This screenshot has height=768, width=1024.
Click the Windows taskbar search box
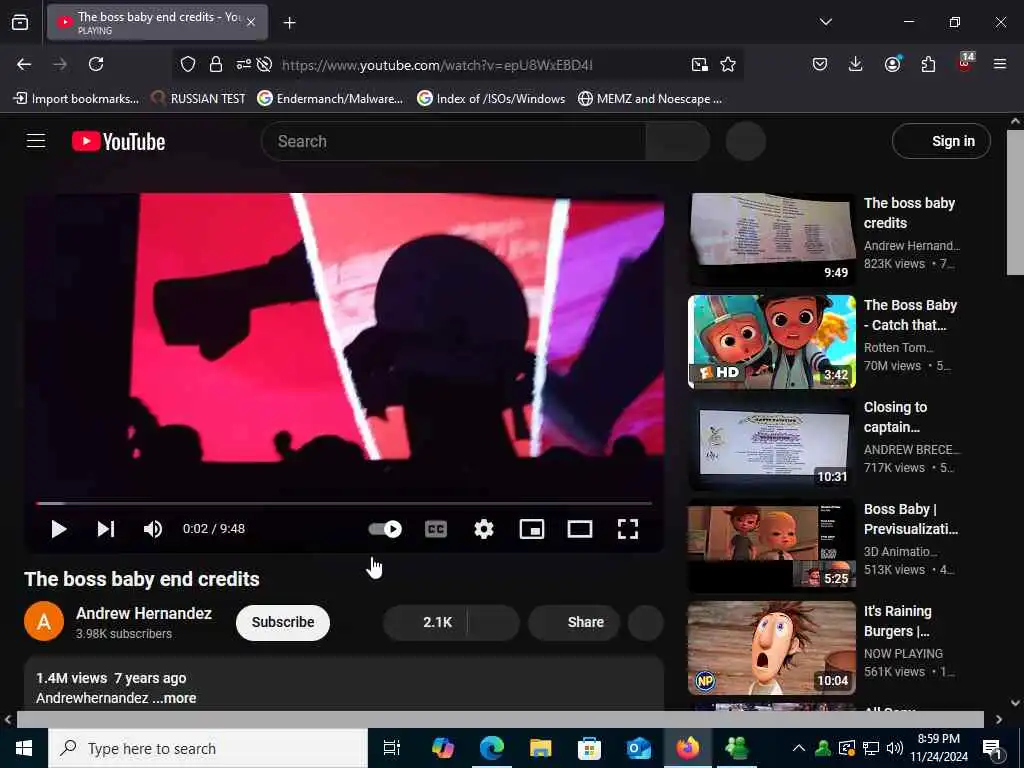click(x=208, y=748)
